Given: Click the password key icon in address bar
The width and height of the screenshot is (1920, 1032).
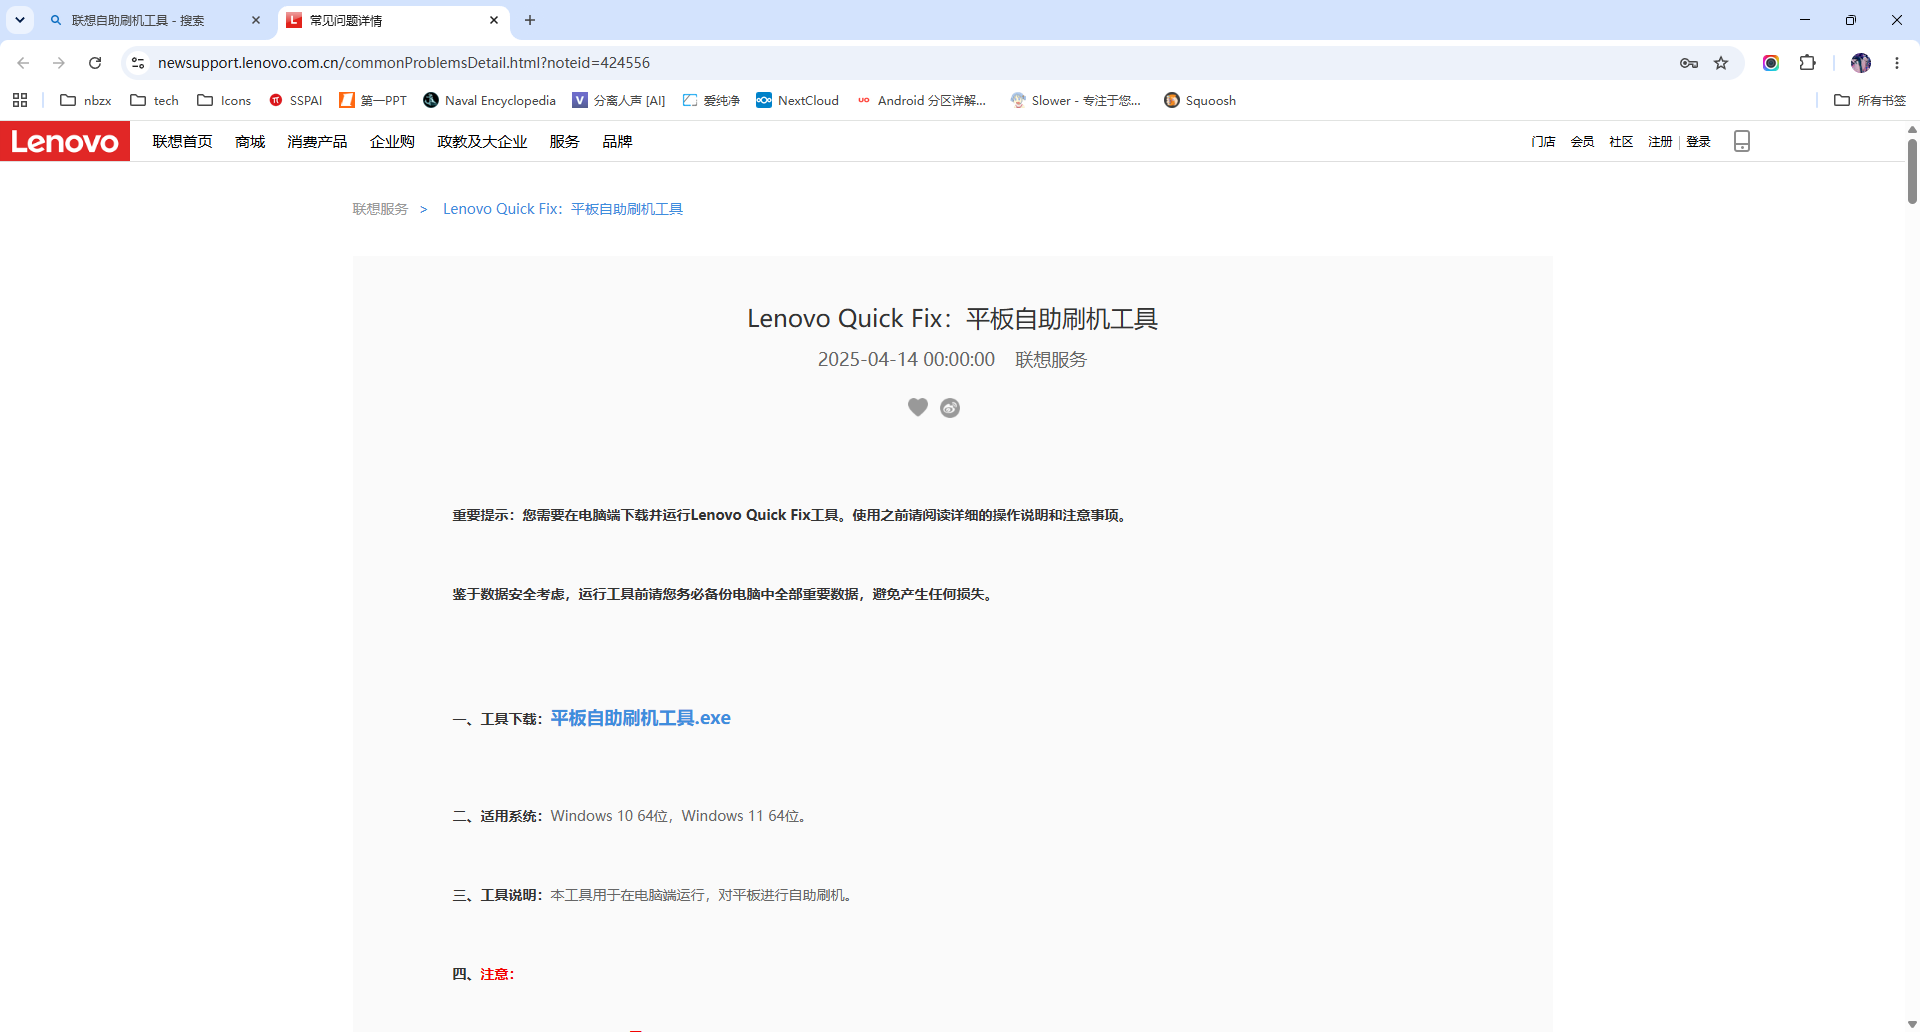Looking at the screenshot, I should 1689,63.
